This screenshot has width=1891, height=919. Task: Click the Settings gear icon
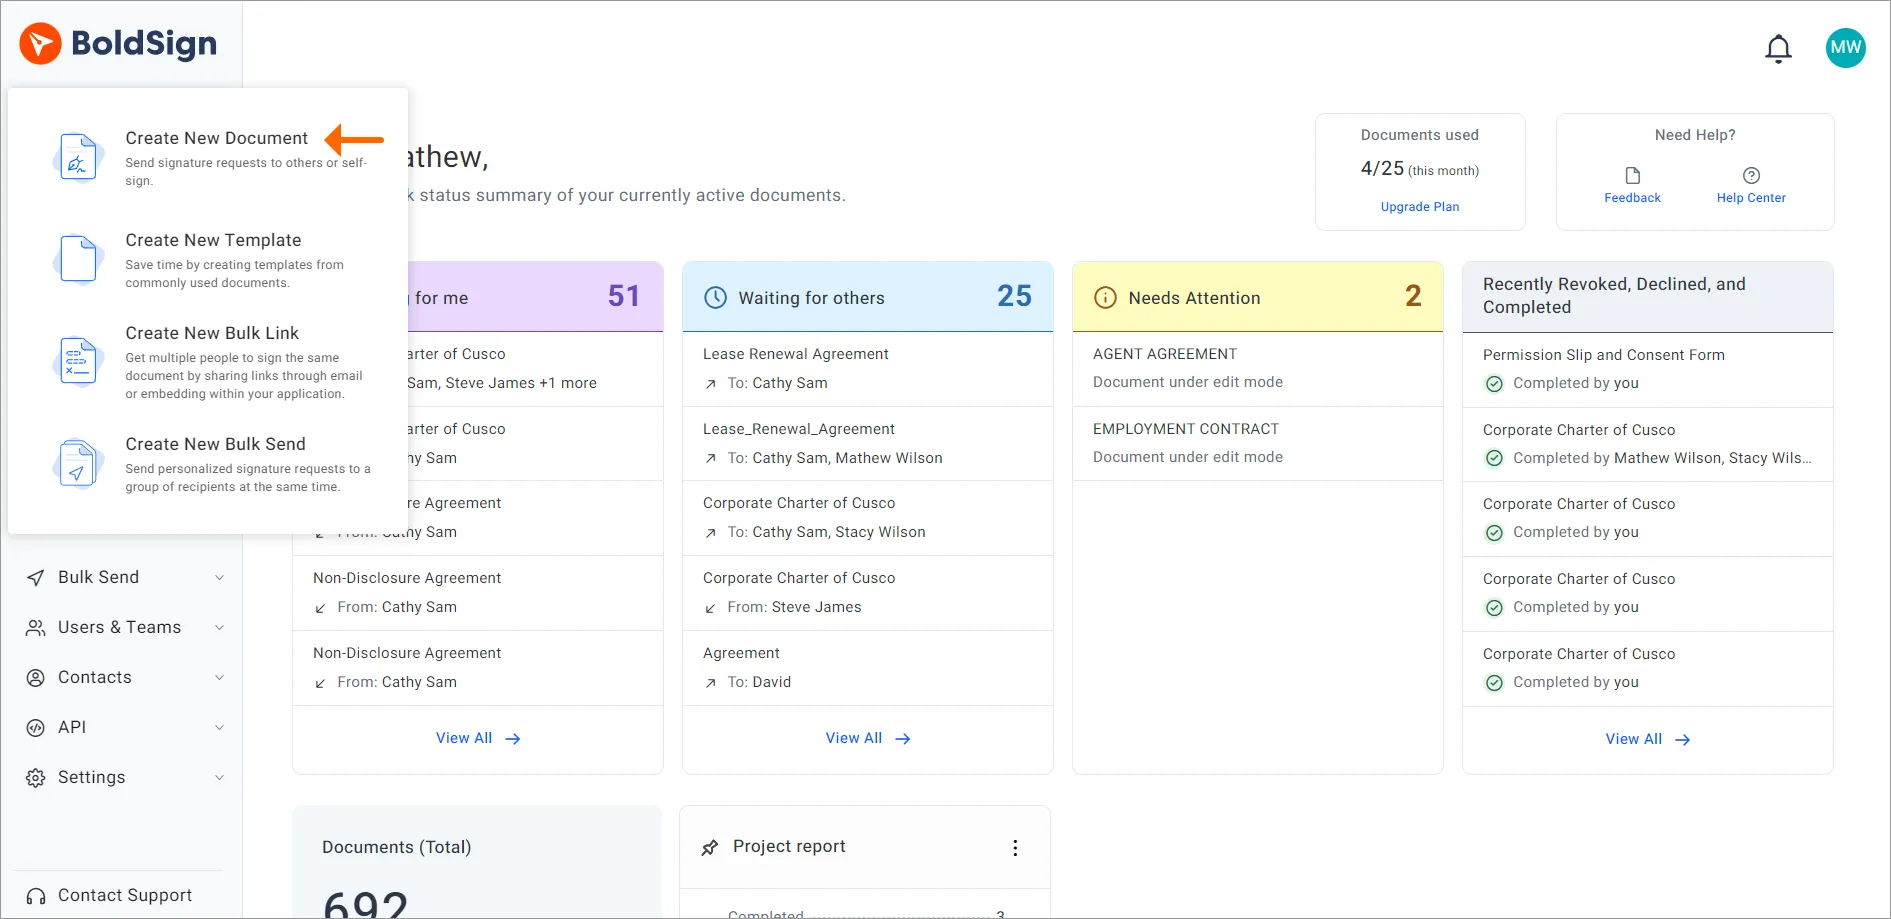(x=36, y=777)
